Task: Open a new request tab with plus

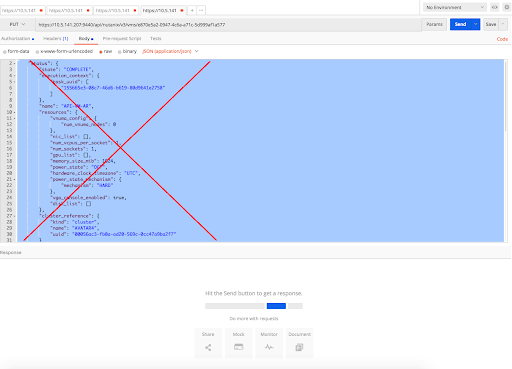Action: [x=192, y=10]
